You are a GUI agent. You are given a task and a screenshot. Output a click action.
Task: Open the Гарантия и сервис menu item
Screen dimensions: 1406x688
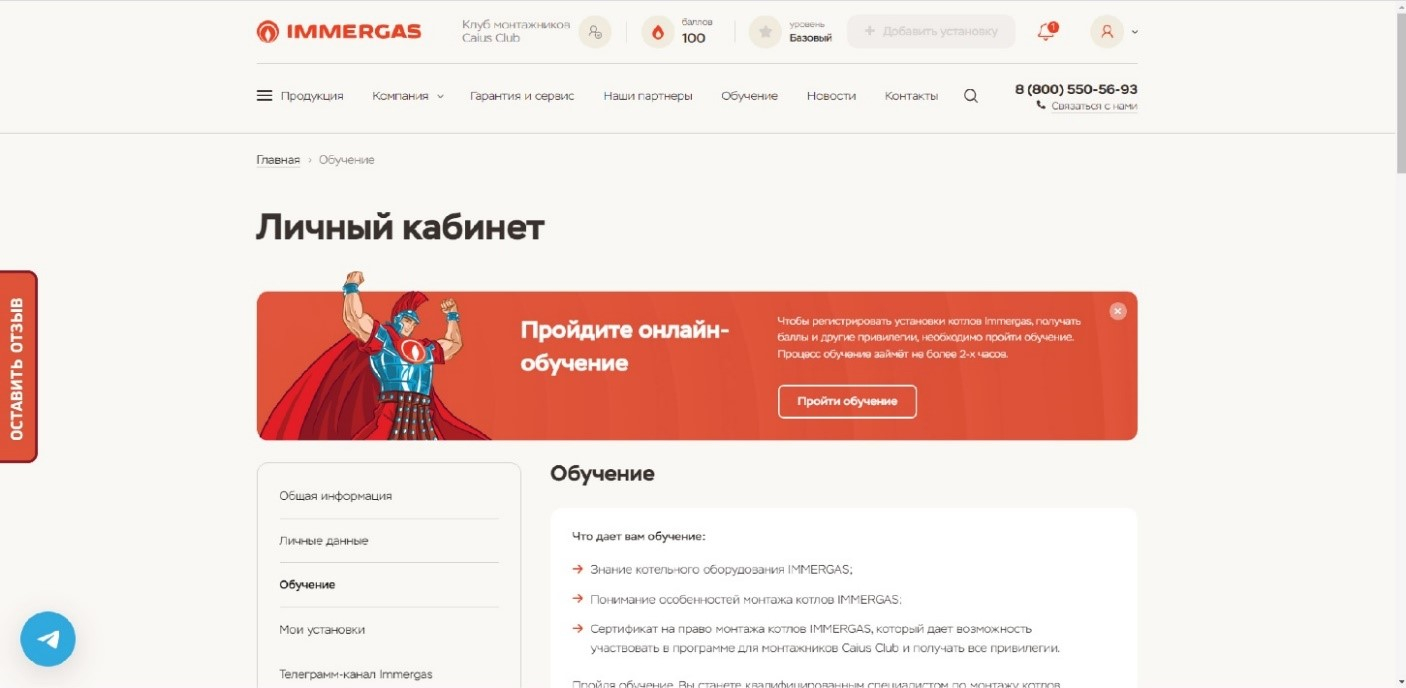[x=522, y=96]
